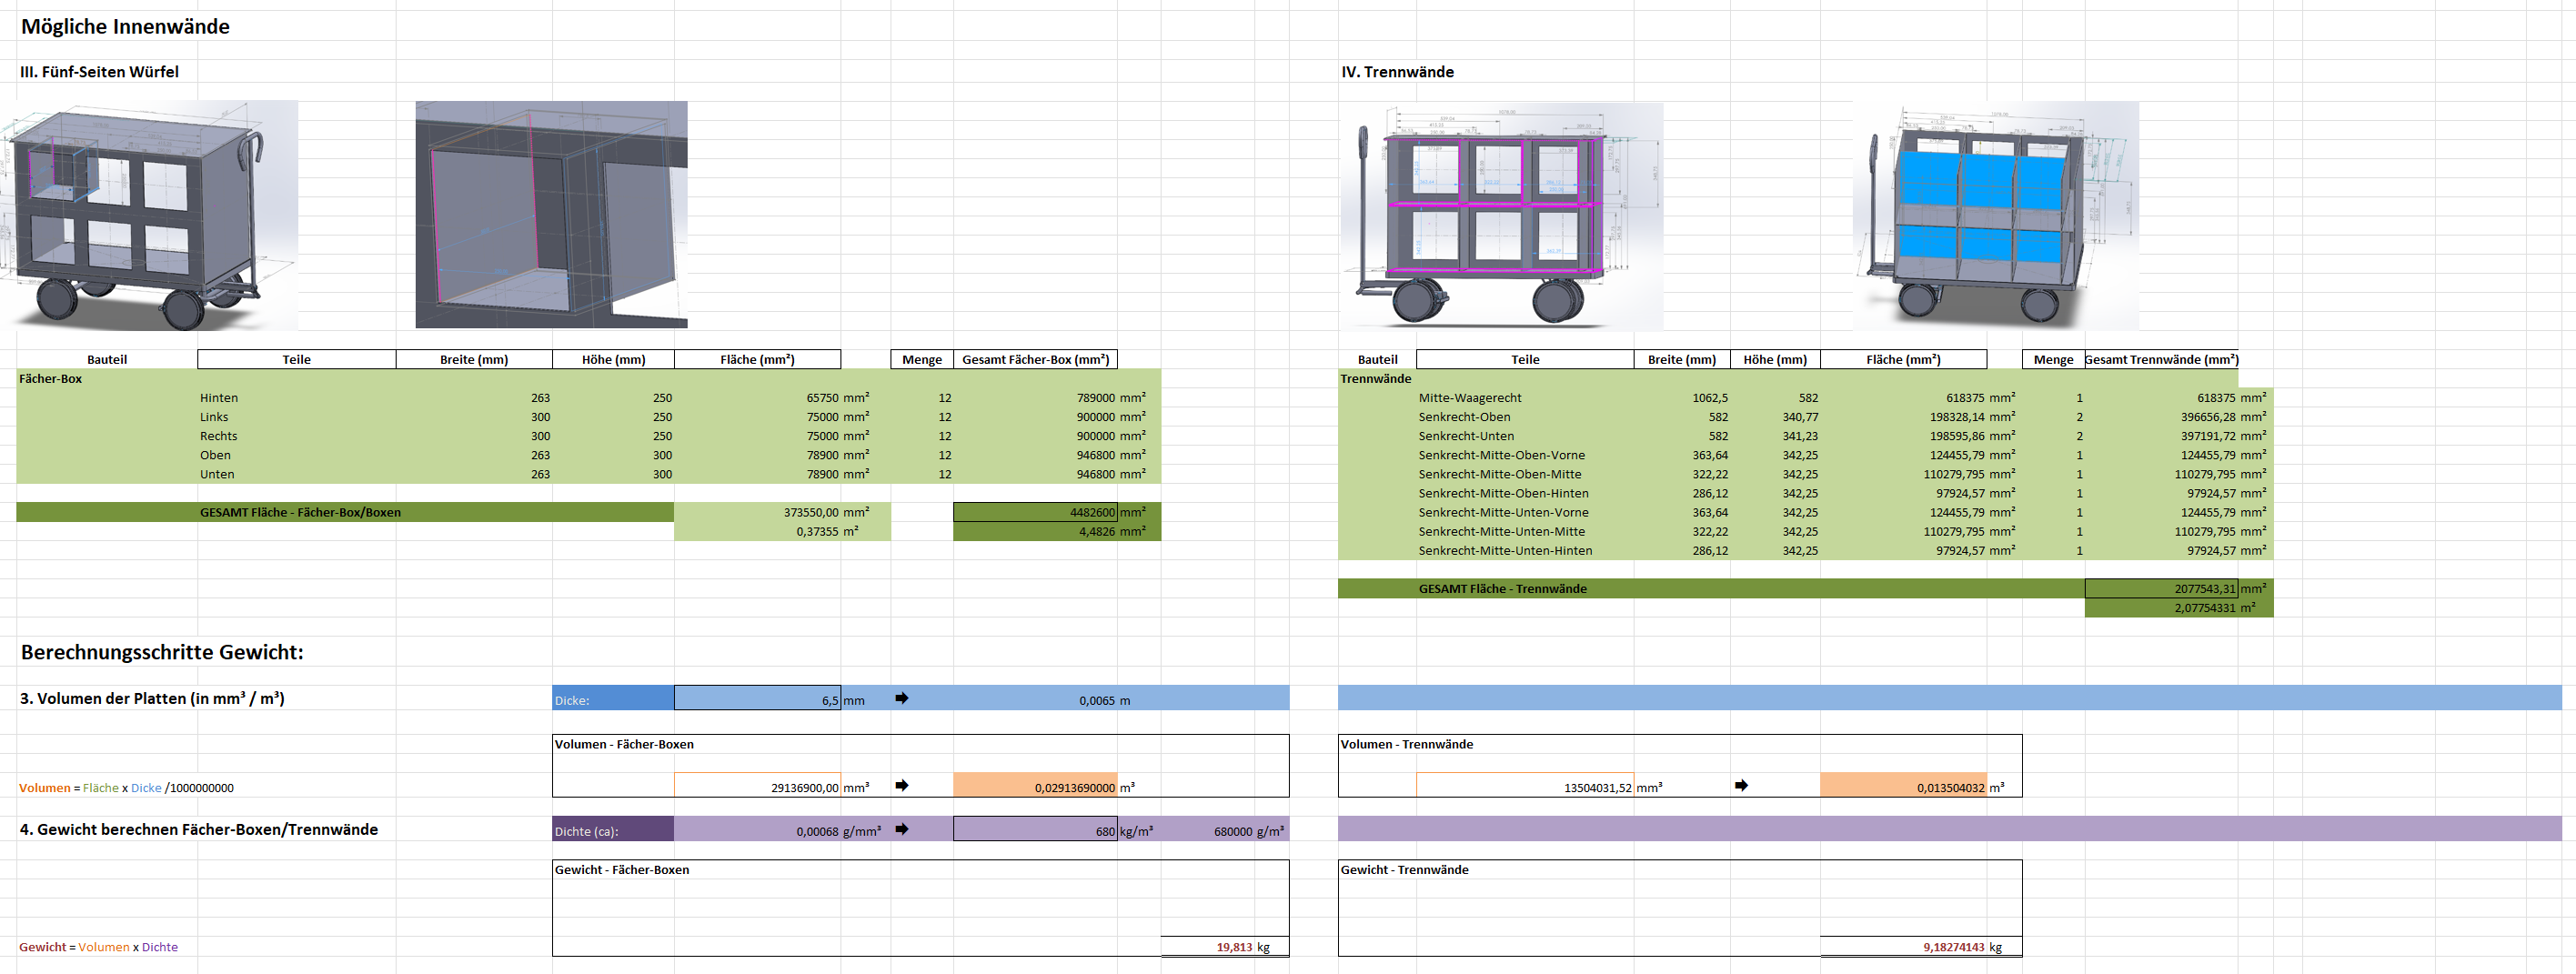2576x974 pixels.
Task: Select the dark purple Dichte (ca): label cell
Action: tap(612, 830)
